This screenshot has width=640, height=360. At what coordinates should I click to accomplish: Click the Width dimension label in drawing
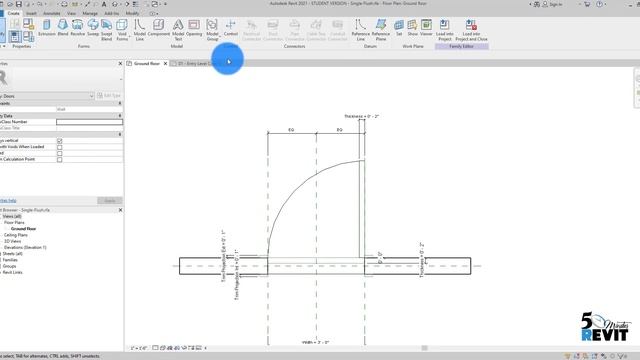pos(316,342)
